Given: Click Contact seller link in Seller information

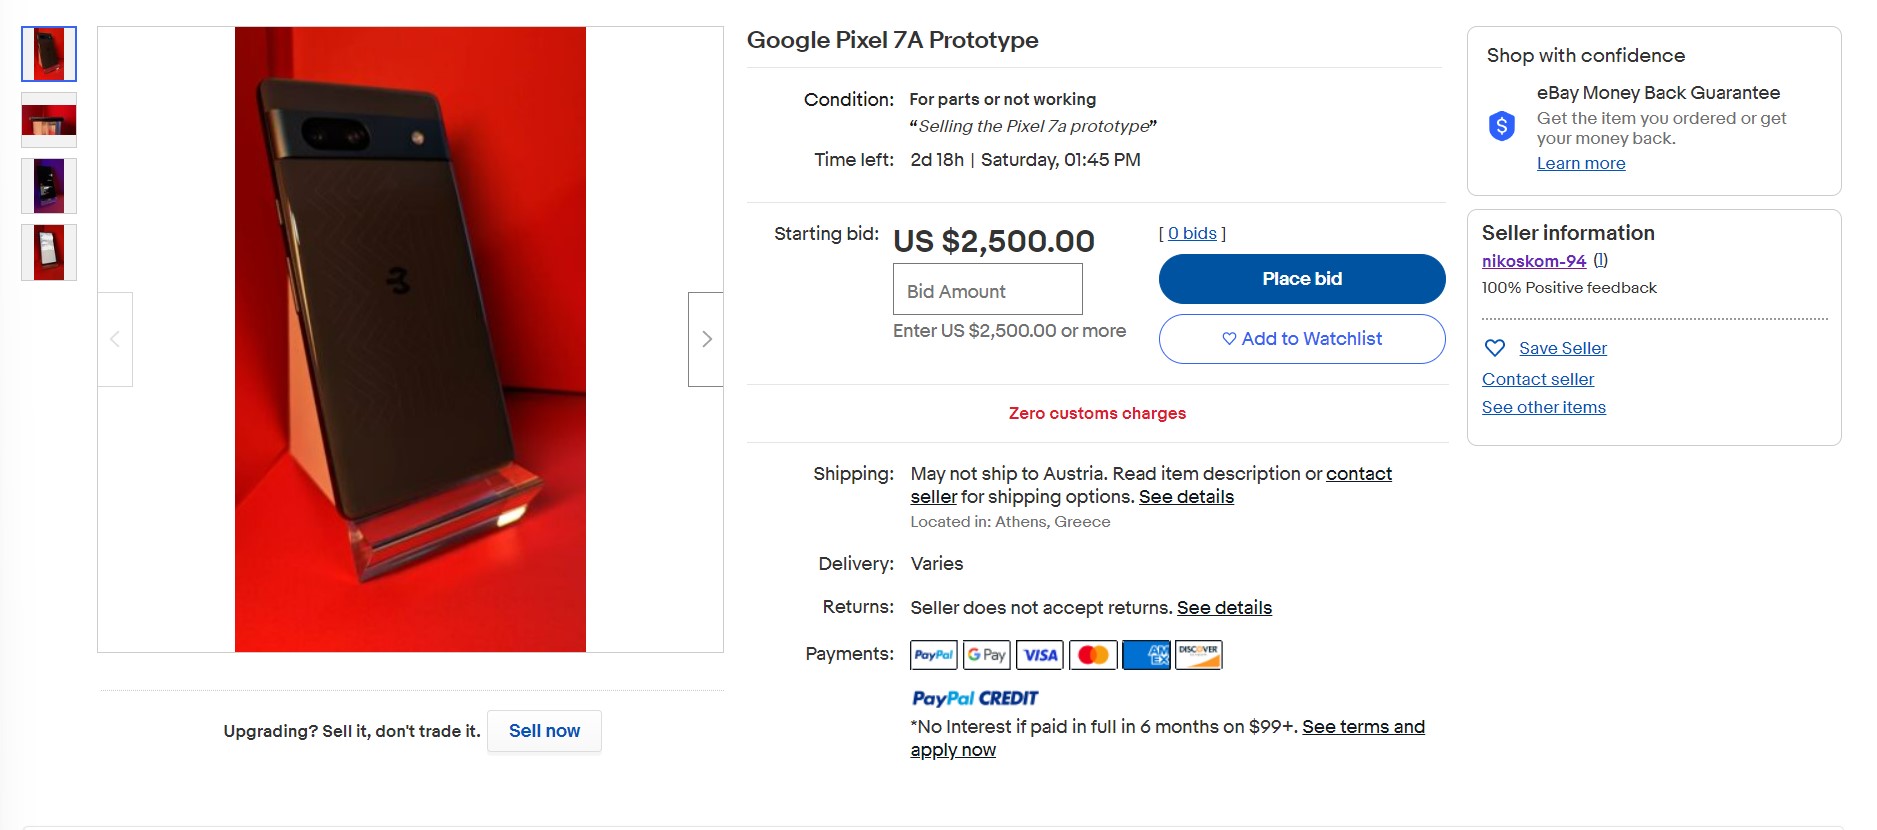Looking at the screenshot, I should [x=1537, y=379].
